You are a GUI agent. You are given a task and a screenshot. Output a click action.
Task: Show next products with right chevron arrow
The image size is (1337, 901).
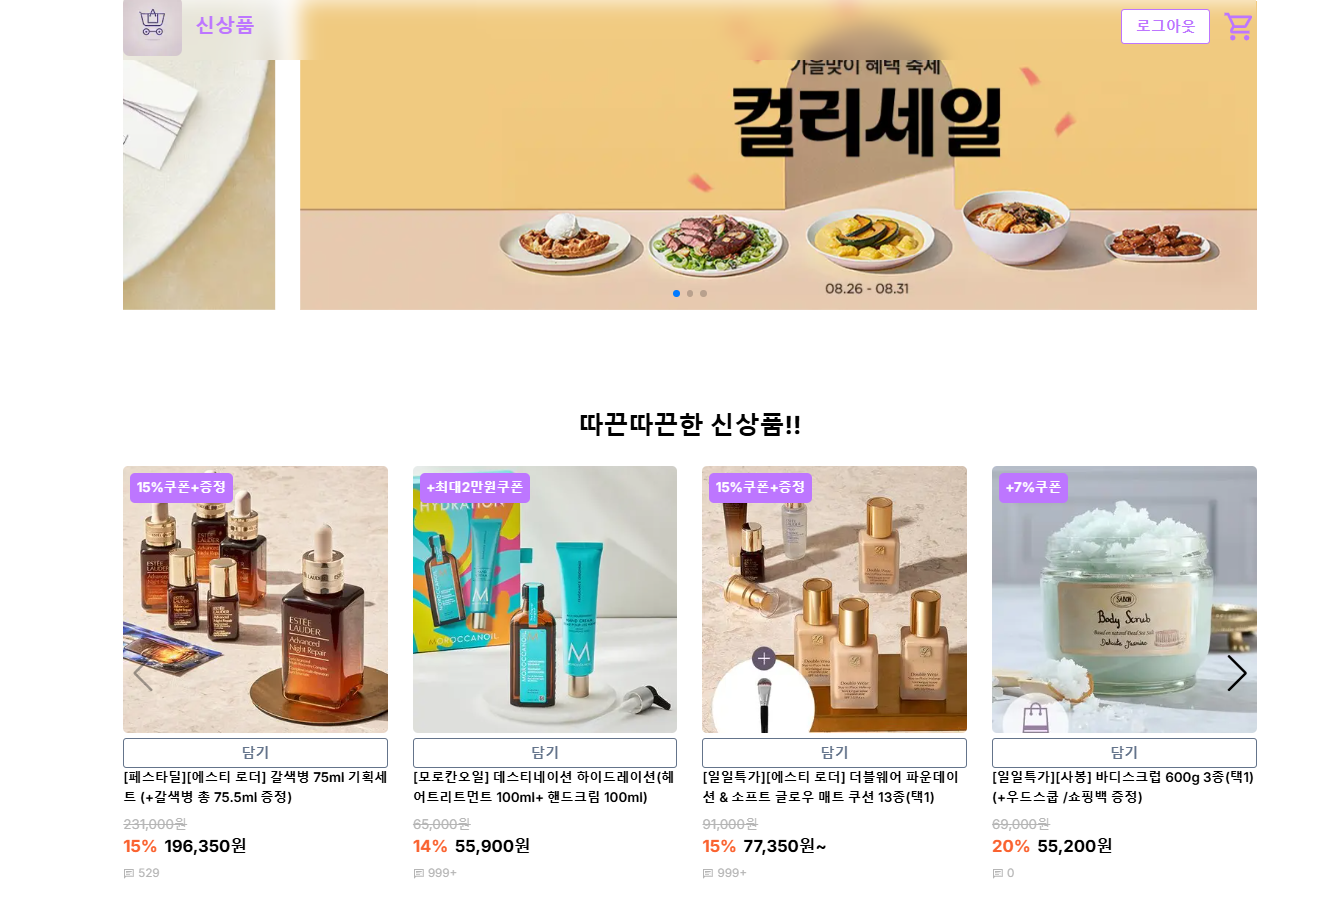pos(1237,673)
